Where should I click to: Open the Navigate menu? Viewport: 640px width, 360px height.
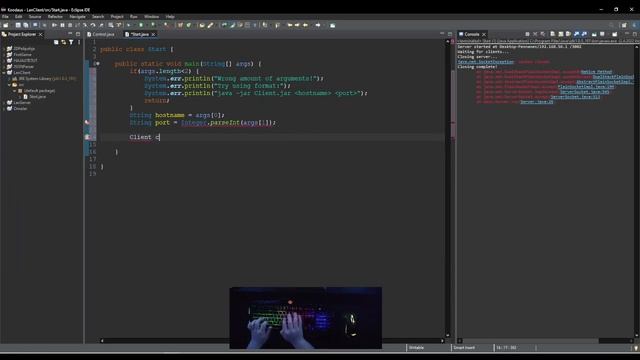[x=77, y=17]
